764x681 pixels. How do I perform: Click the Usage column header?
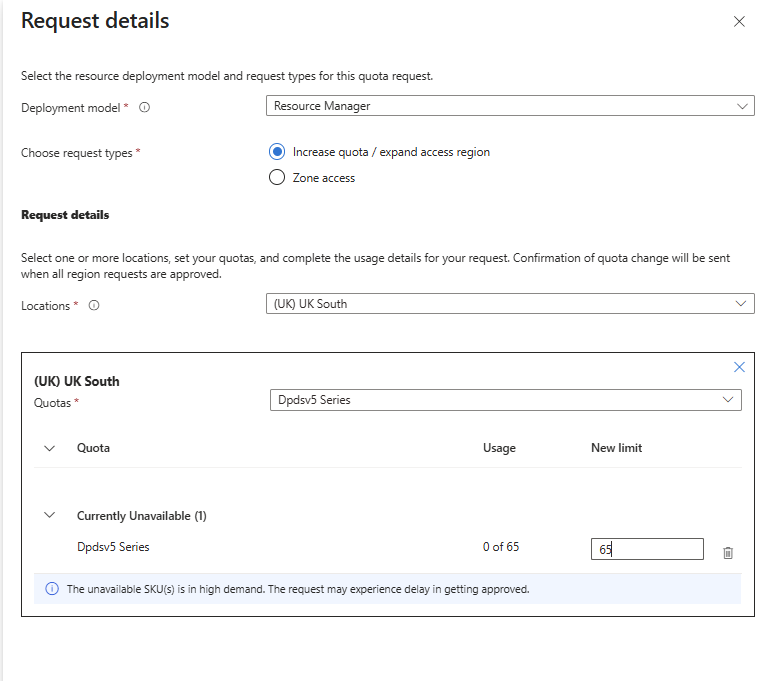[499, 448]
